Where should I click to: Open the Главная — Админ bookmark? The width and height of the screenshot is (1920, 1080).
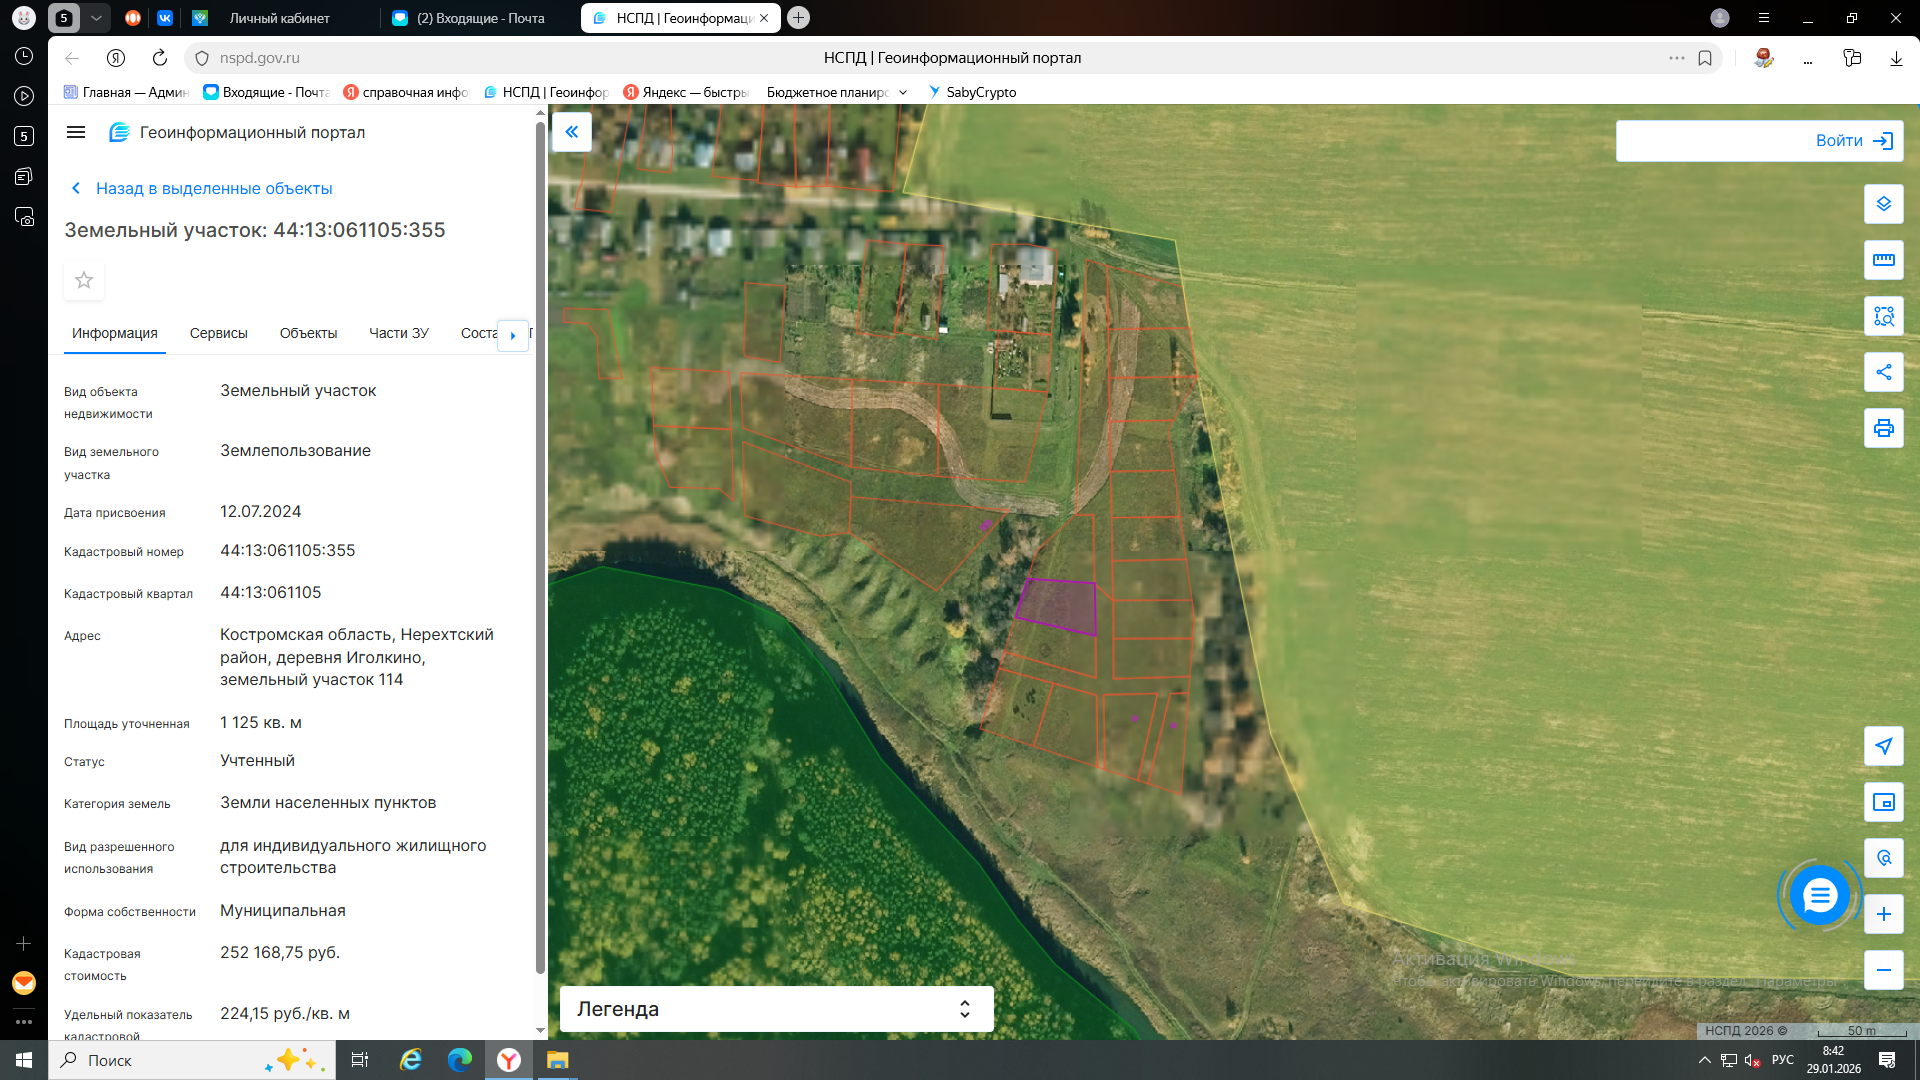(126, 92)
